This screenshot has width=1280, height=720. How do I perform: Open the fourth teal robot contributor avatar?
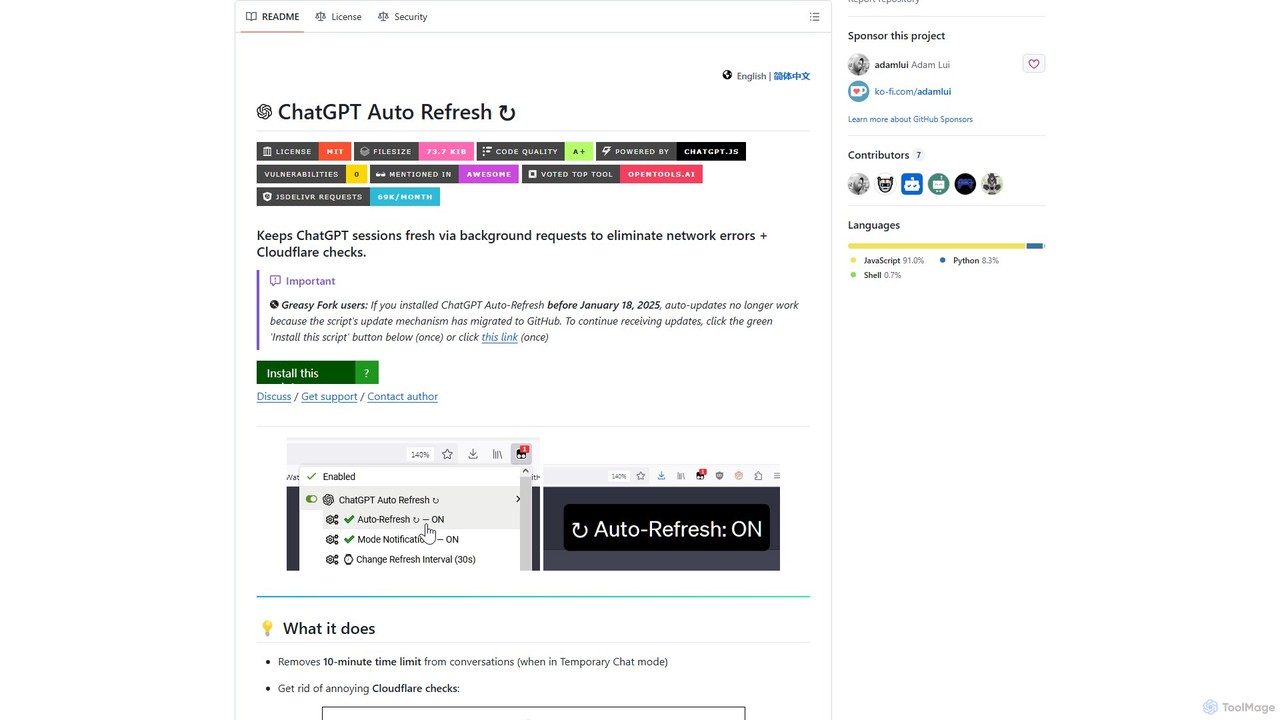[938, 184]
